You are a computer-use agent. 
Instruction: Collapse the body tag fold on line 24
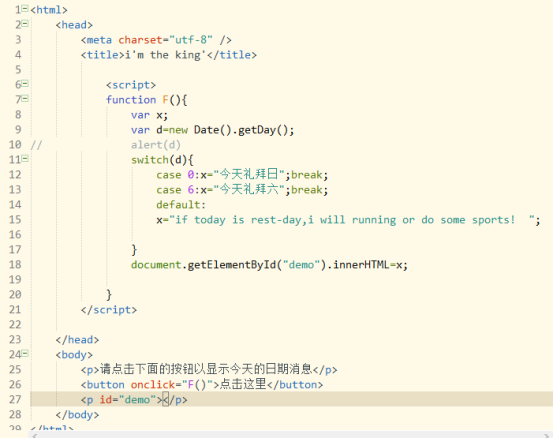coord(25,354)
